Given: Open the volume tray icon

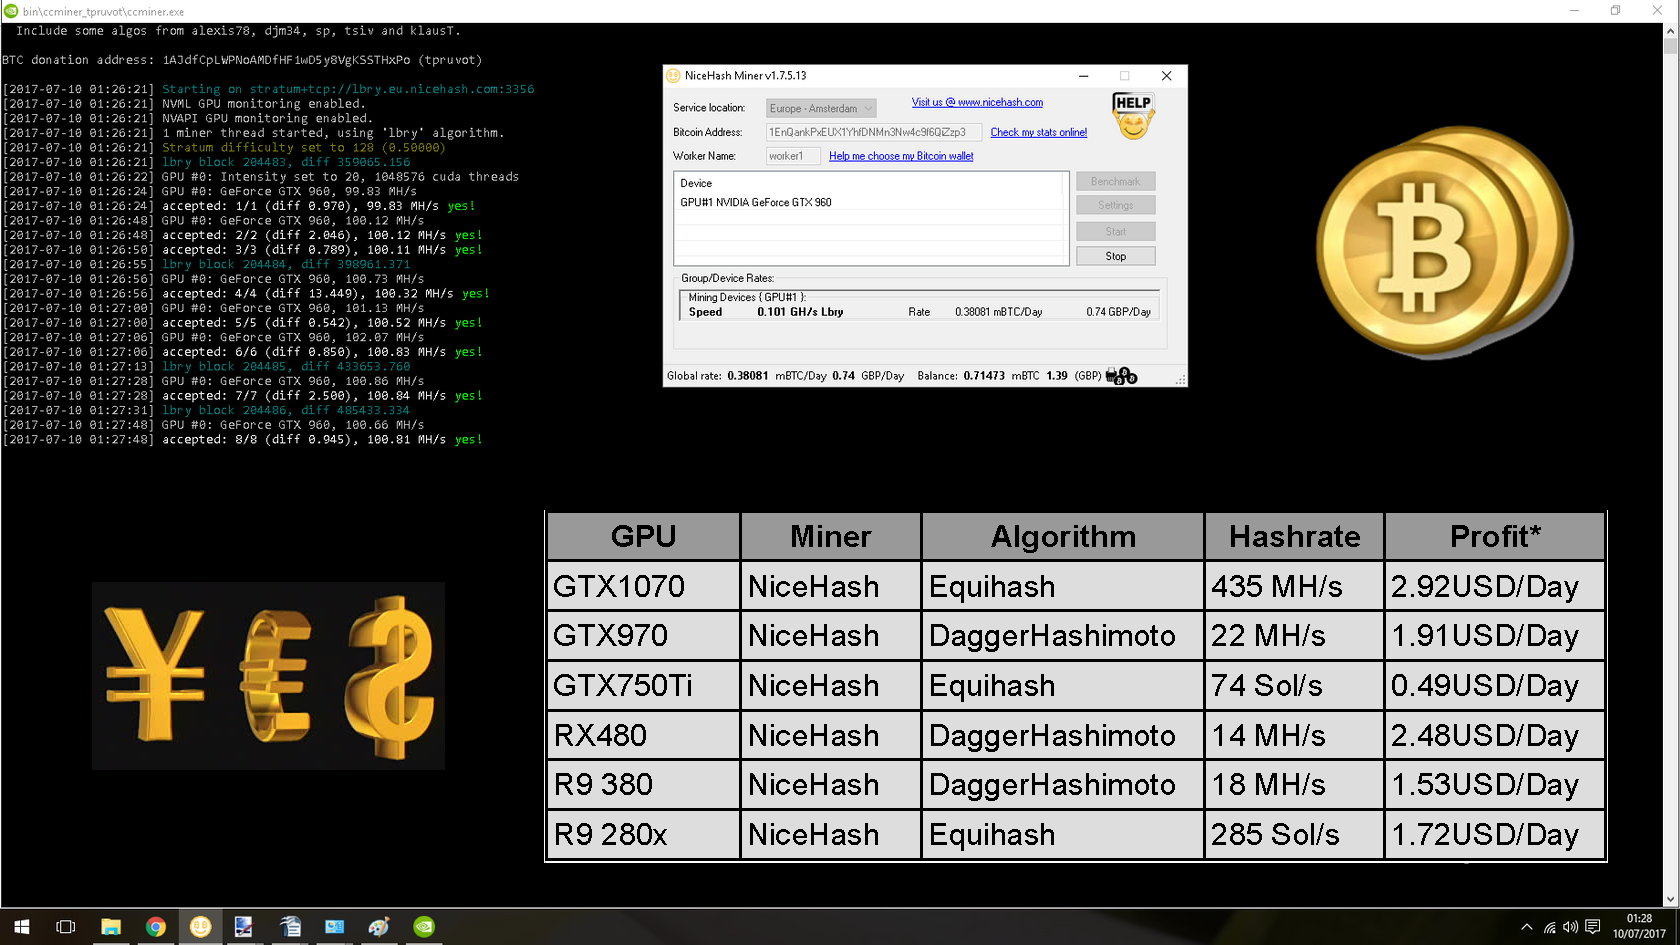Looking at the screenshot, I should coord(1571,927).
